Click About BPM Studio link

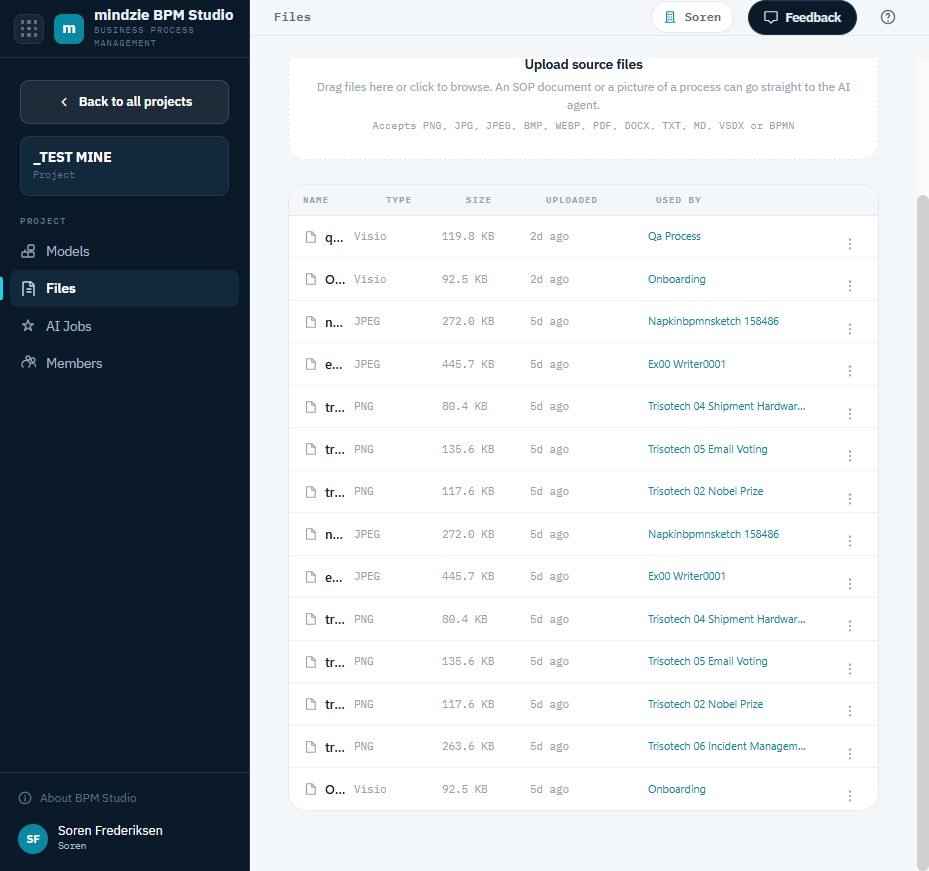point(78,798)
